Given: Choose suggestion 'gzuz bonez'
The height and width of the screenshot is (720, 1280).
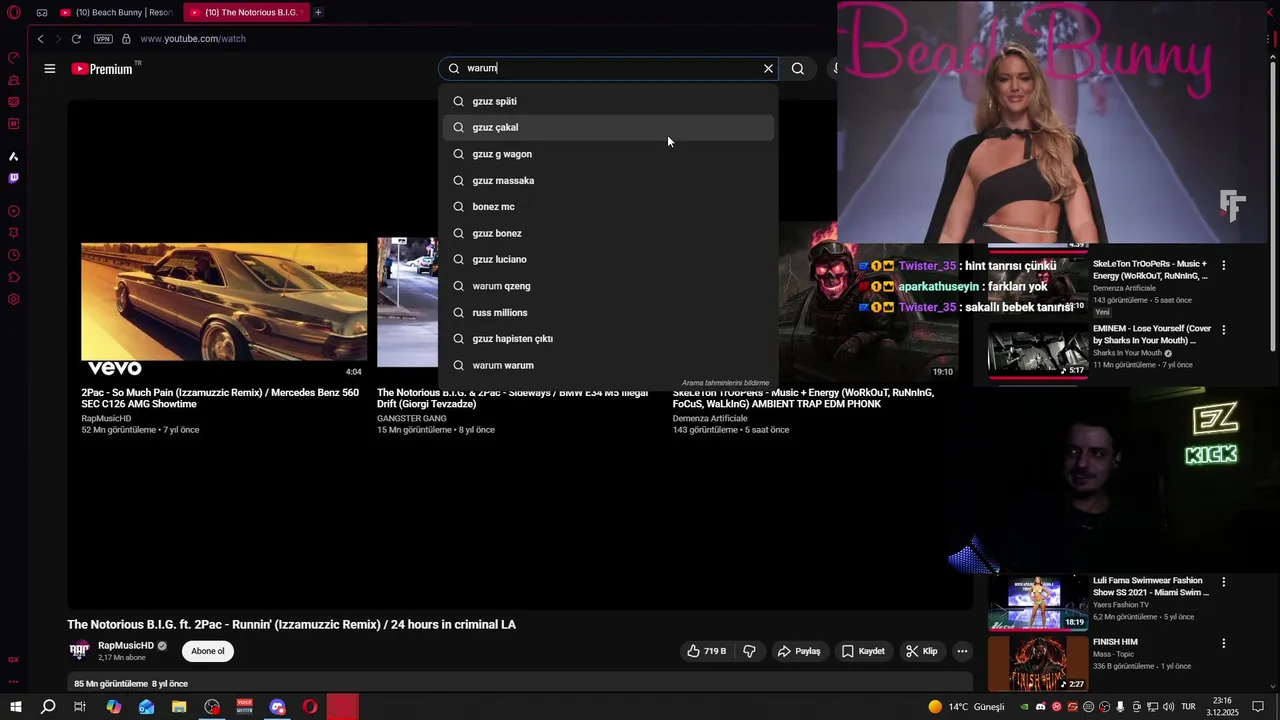Looking at the screenshot, I should pos(608,233).
